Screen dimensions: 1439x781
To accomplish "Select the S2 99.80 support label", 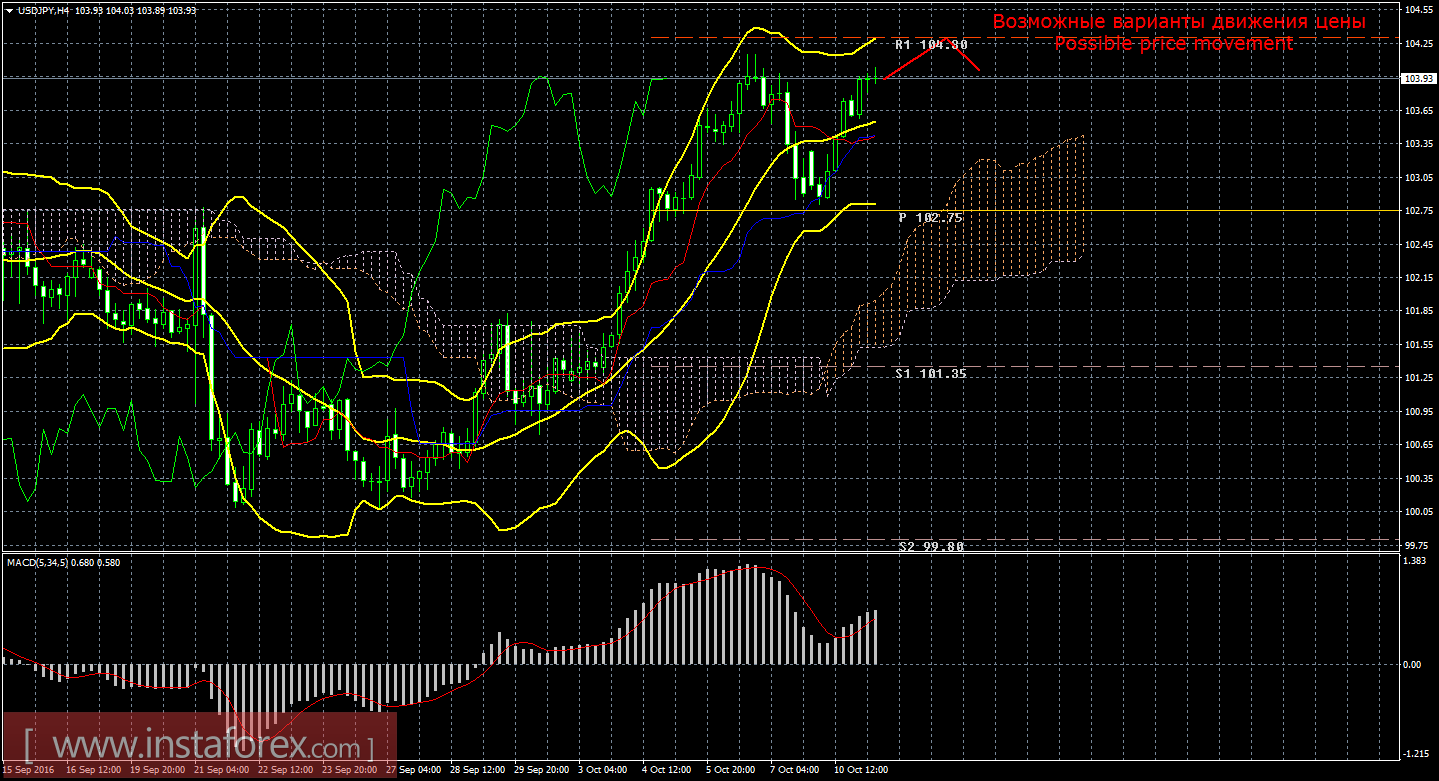I will (x=931, y=547).
